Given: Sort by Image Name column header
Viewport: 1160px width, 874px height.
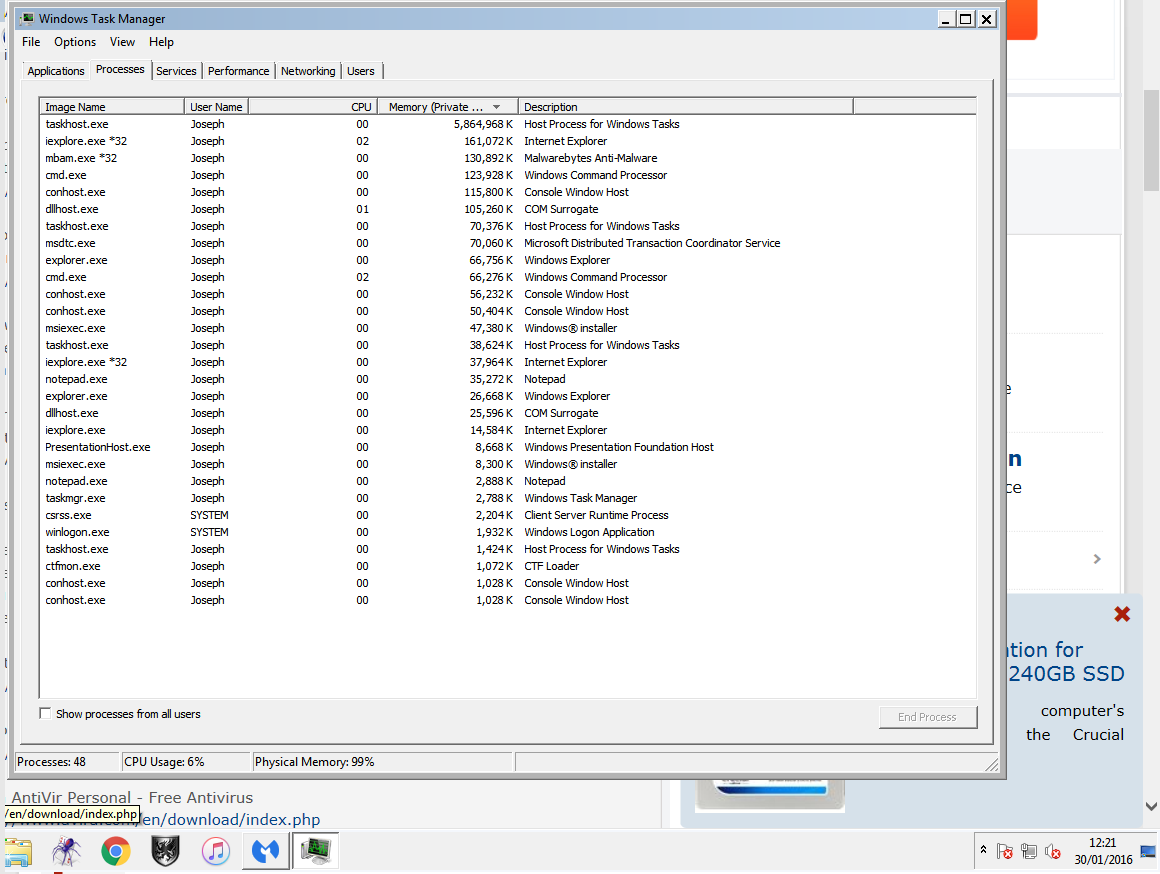Looking at the screenshot, I should (x=112, y=107).
